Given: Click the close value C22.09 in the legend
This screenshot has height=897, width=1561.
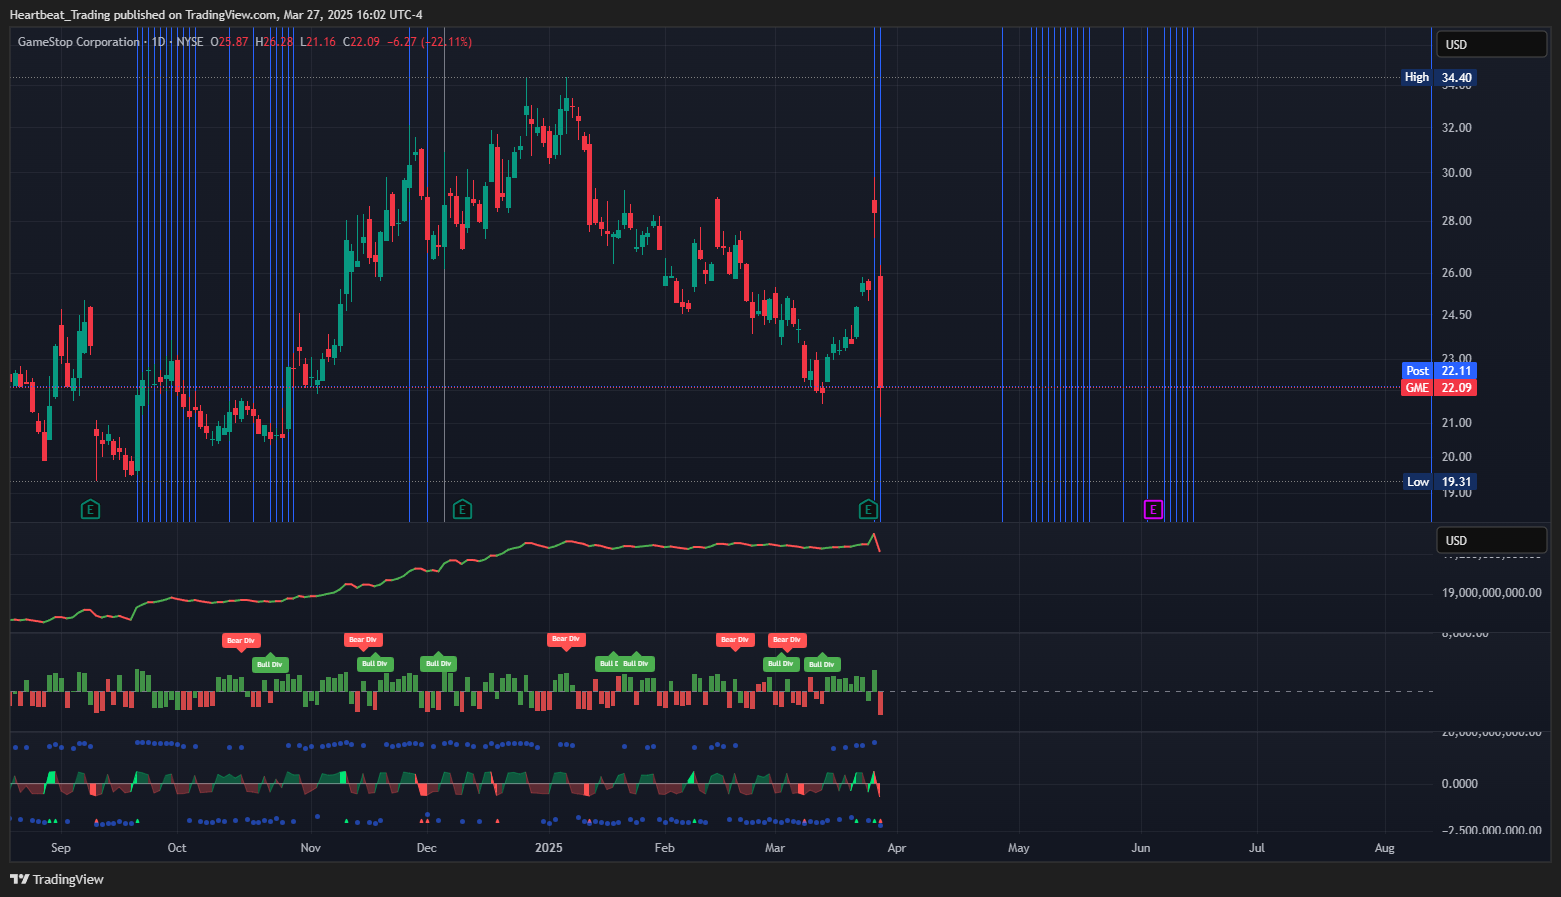Looking at the screenshot, I should 361,42.
